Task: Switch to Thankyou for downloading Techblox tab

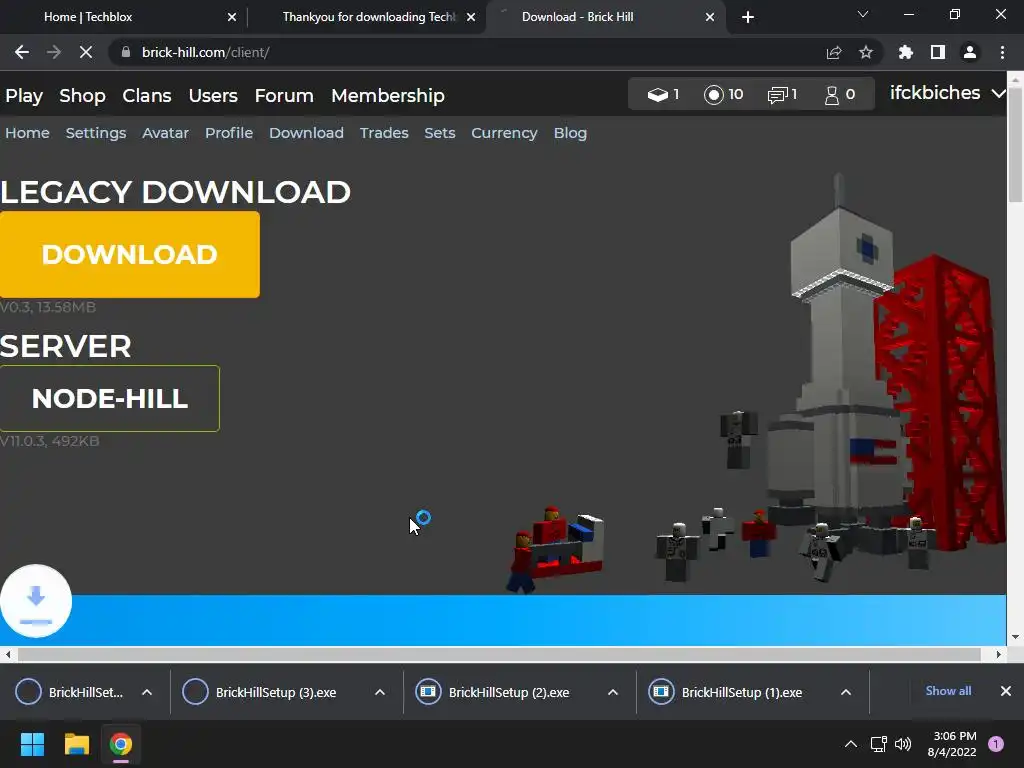Action: pyautogui.click(x=369, y=17)
